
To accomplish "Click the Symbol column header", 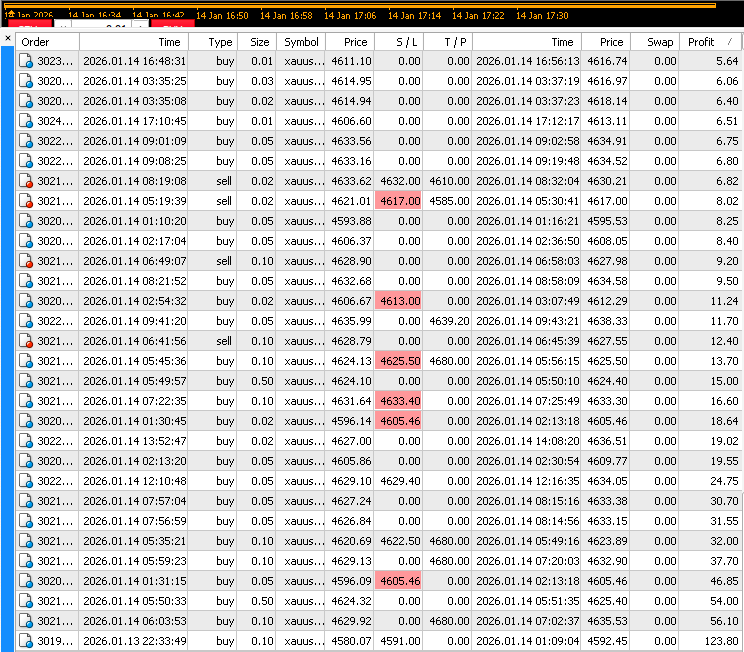I will click(x=301, y=42).
